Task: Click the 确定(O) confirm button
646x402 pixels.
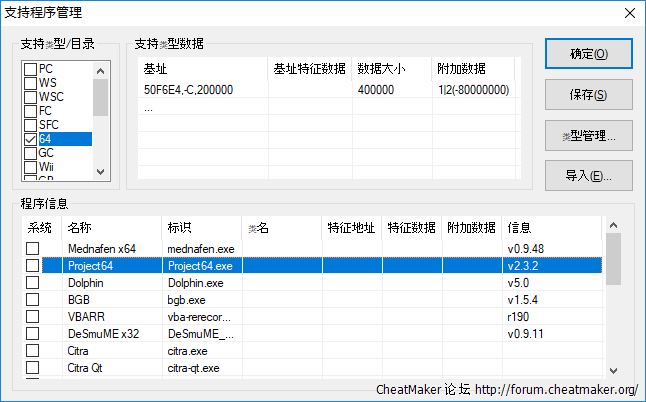Action: pos(587,54)
